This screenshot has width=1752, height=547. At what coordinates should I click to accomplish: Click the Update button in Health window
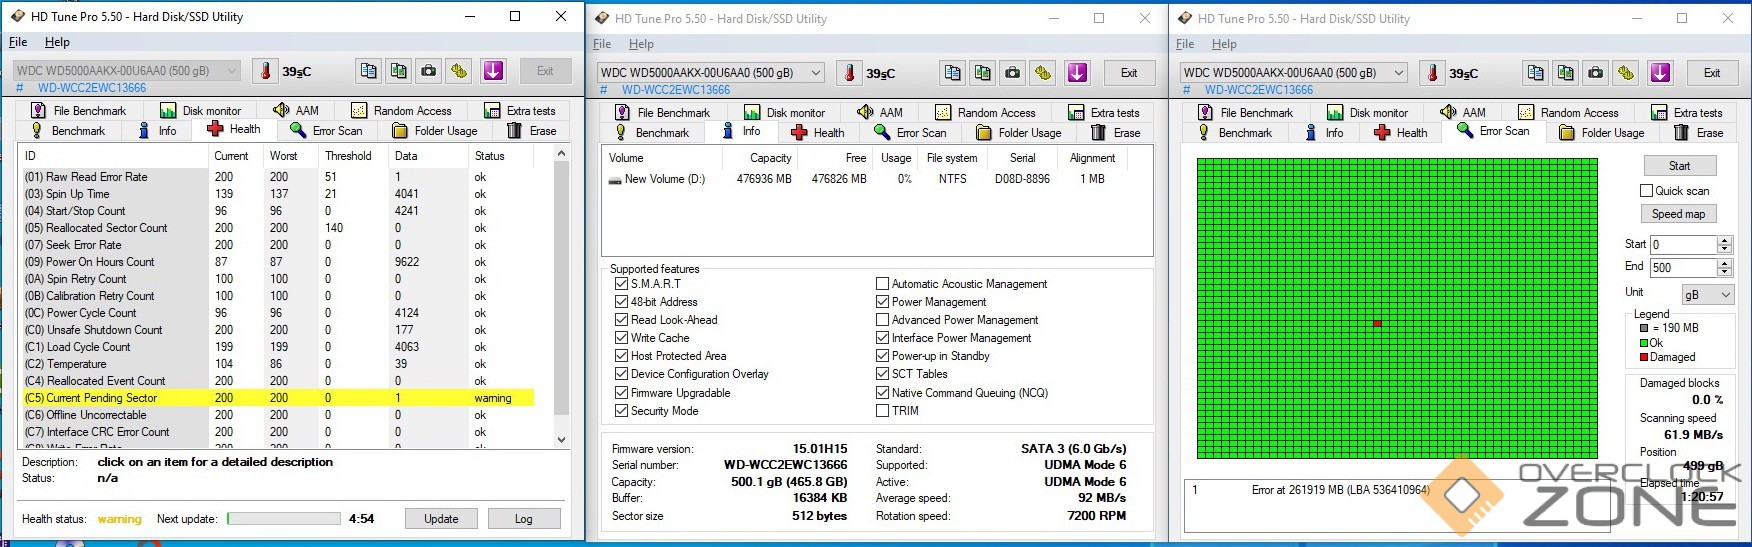coord(441,519)
